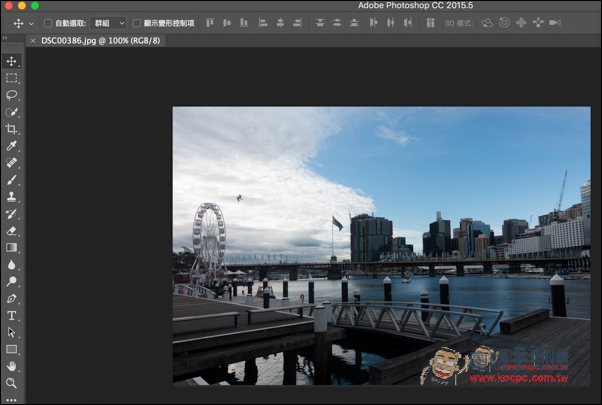Select the Lasso tool

[x=12, y=95]
